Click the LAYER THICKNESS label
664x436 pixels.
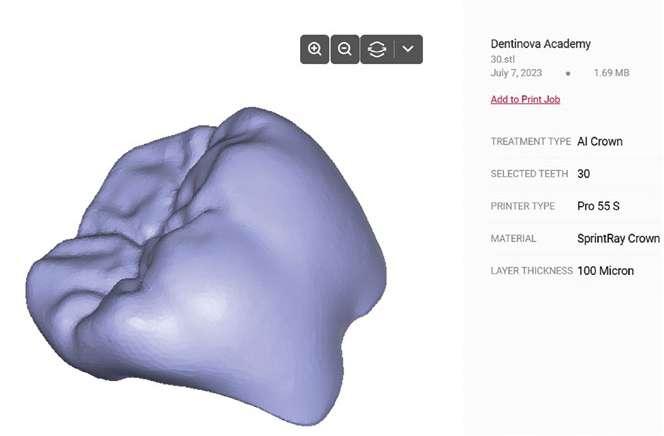click(531, 271)
